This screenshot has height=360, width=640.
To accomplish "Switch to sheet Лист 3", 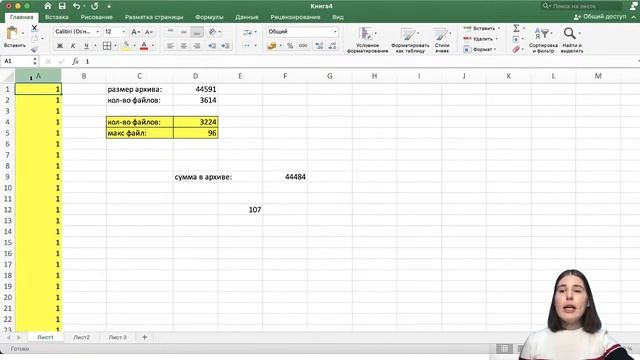I will pyautogui.click(x=118, y=338).
